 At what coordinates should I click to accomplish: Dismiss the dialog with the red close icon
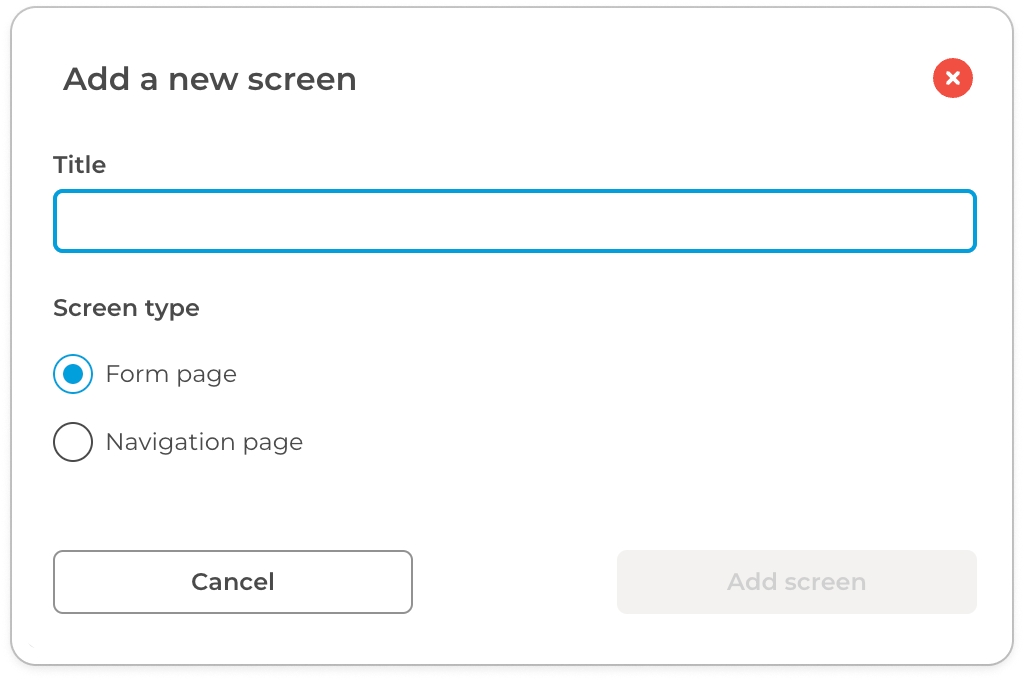click(952, 78)
